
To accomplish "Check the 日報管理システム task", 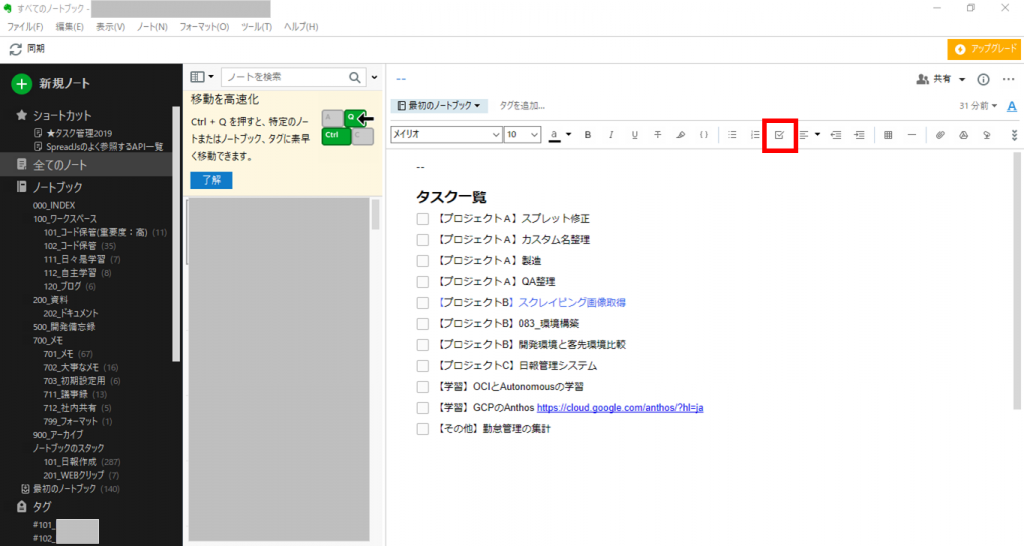I will [423, 366].
